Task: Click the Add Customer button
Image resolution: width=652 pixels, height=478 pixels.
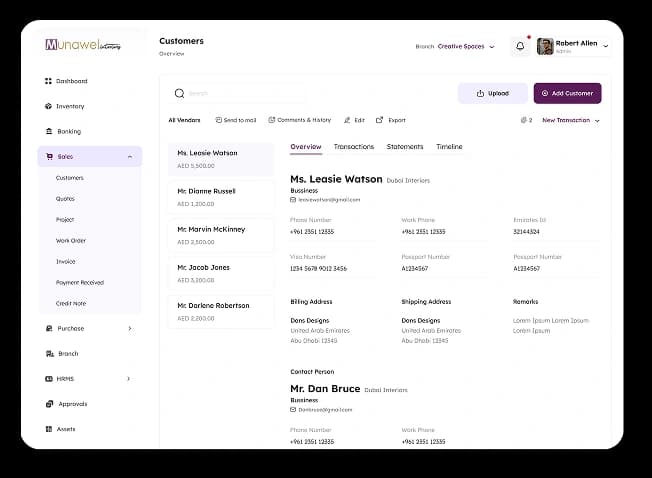Action: coord(568,94)
